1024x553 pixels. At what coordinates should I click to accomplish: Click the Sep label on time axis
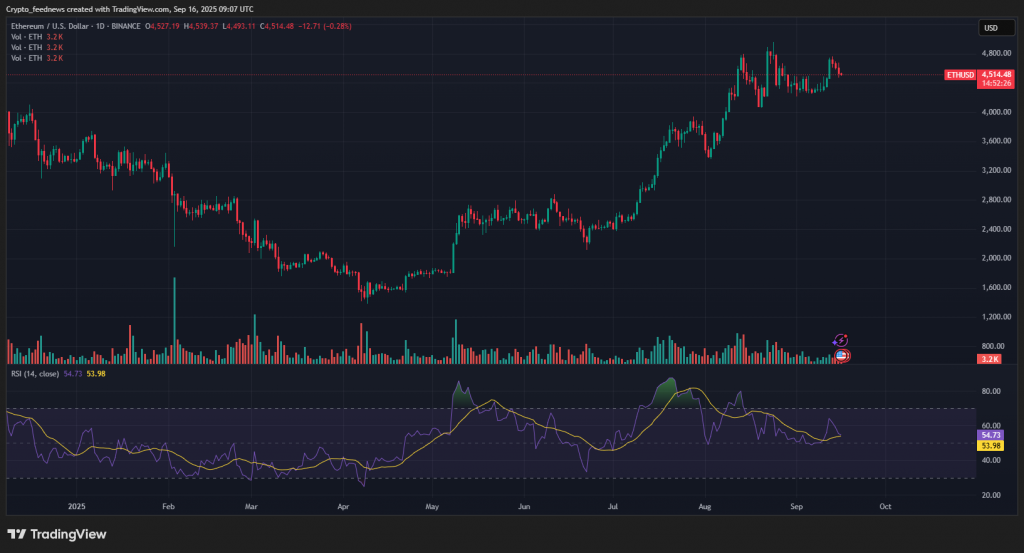click(796, 508)
